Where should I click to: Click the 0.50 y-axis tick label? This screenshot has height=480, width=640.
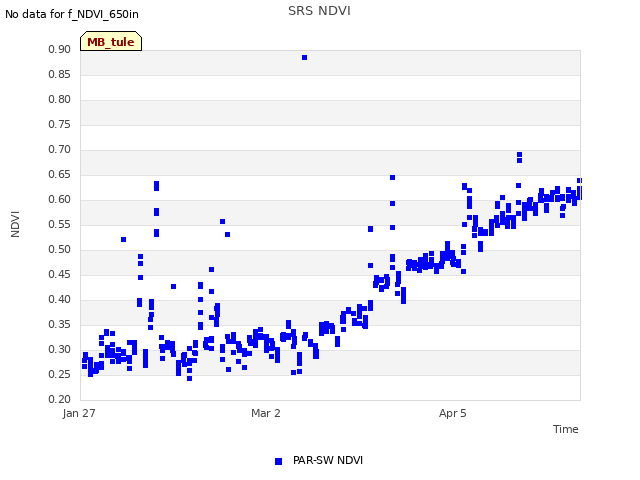tap(60, 249)
